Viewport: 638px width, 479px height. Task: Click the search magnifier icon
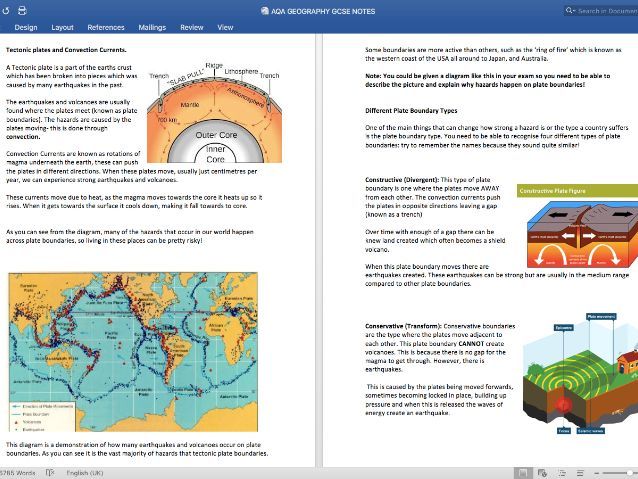(x=569, y=11)
